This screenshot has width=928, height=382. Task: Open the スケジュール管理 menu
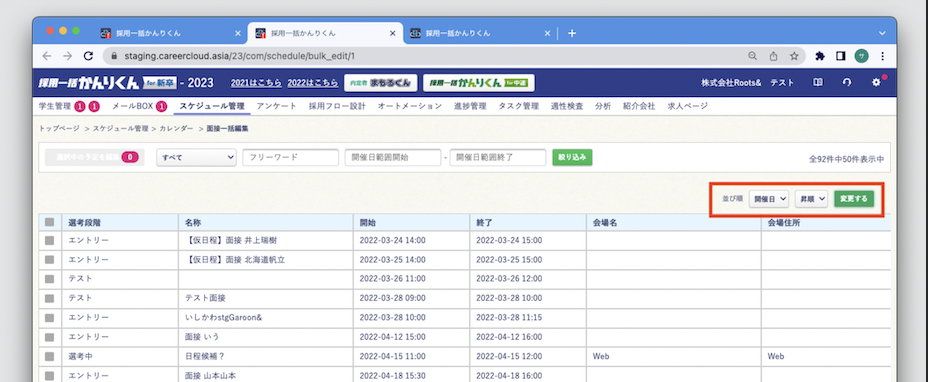click(212, 106)
